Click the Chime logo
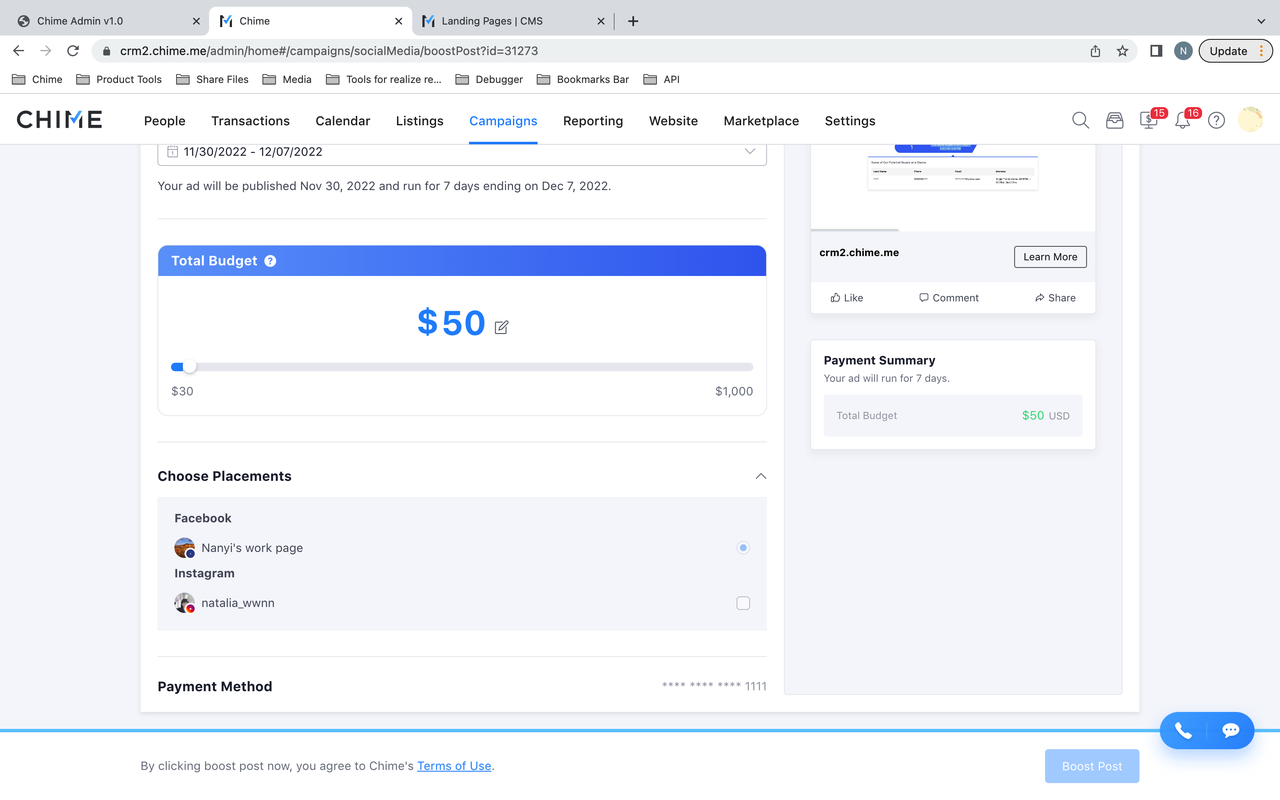The width and height of the screenshot is (1280, 800). click(59, 120)
